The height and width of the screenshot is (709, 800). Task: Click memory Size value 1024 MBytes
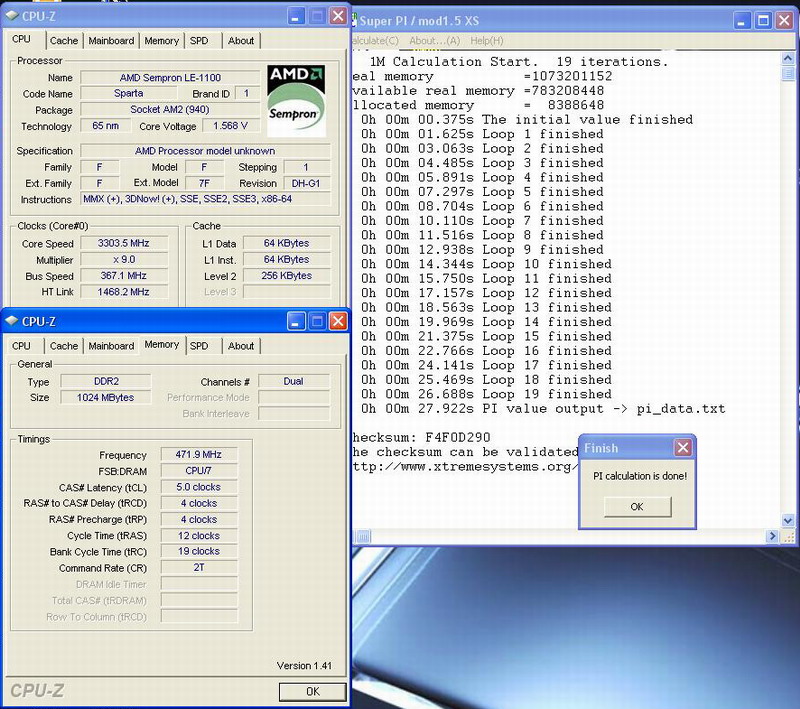click(106, 398)
